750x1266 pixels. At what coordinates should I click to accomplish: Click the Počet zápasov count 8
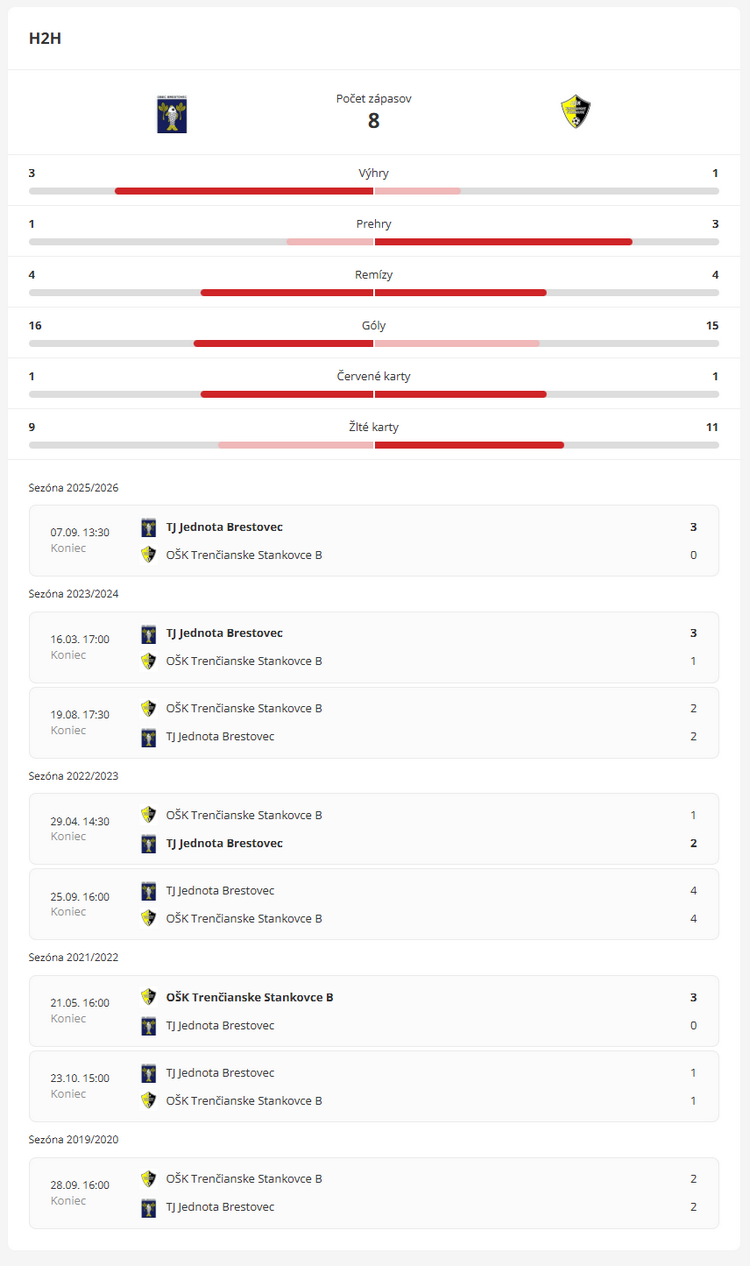click(374, 121)
